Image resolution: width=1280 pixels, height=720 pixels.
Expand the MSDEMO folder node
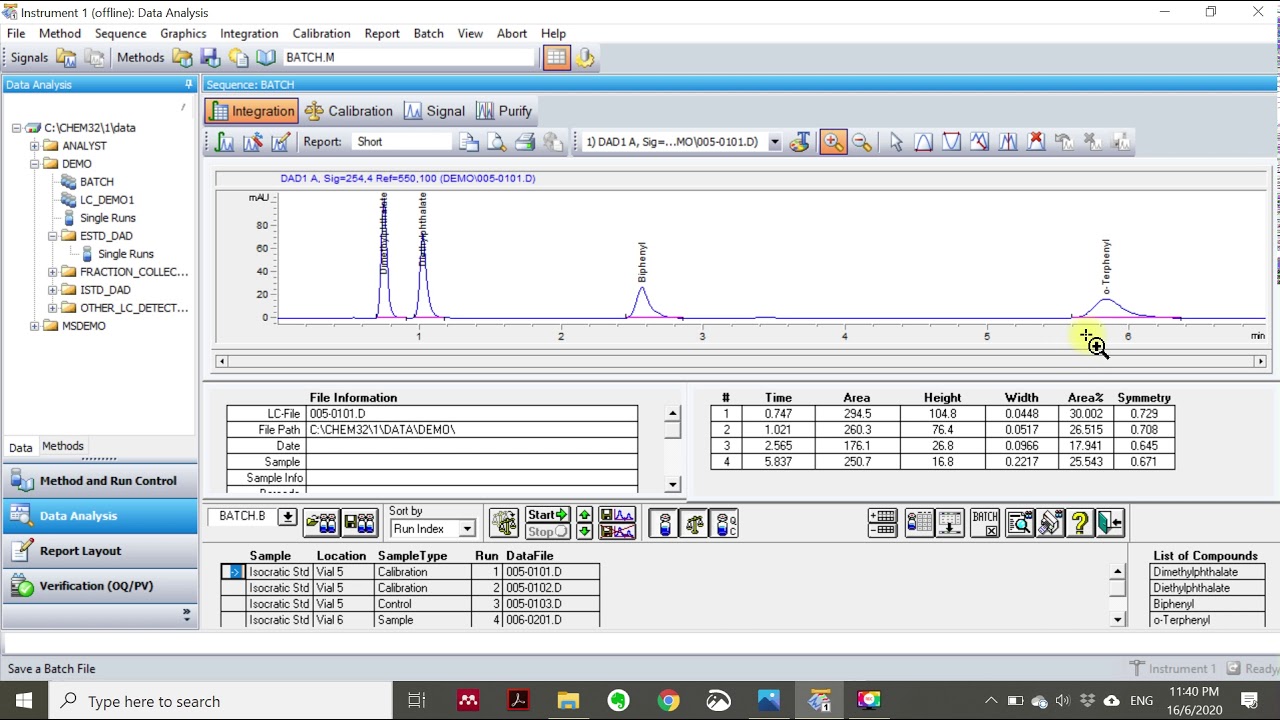pos(35,326)
